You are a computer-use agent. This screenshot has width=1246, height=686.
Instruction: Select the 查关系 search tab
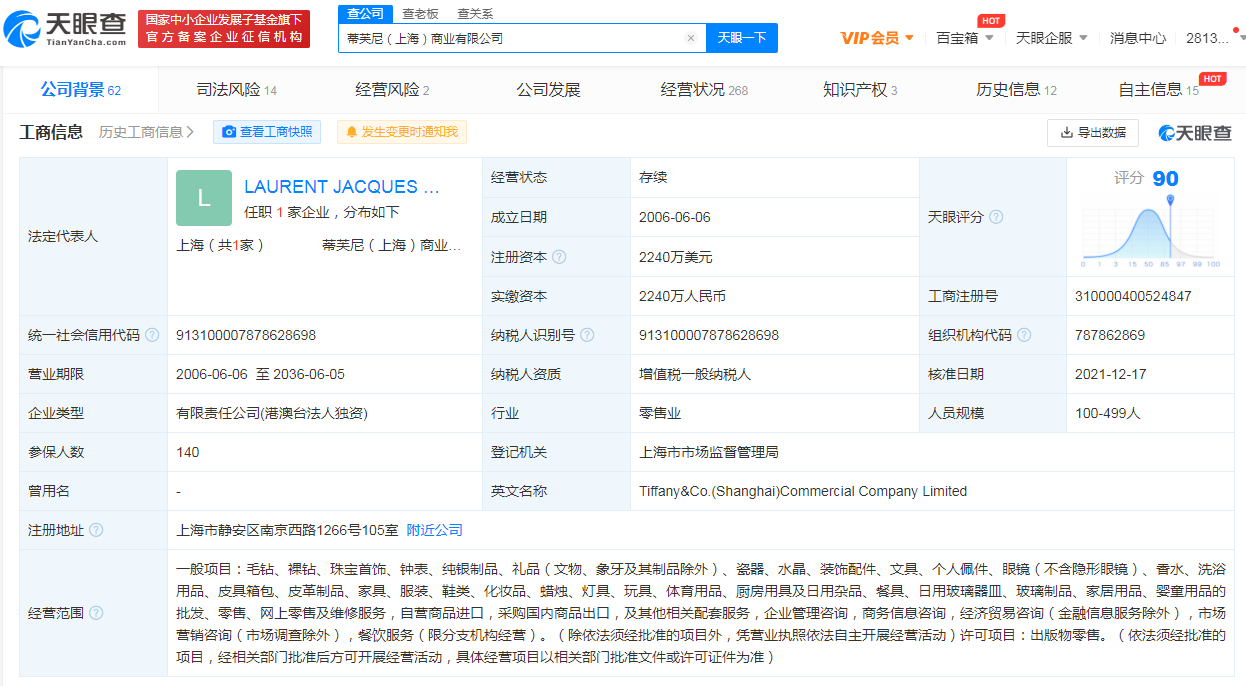click(x=475, y=13)
